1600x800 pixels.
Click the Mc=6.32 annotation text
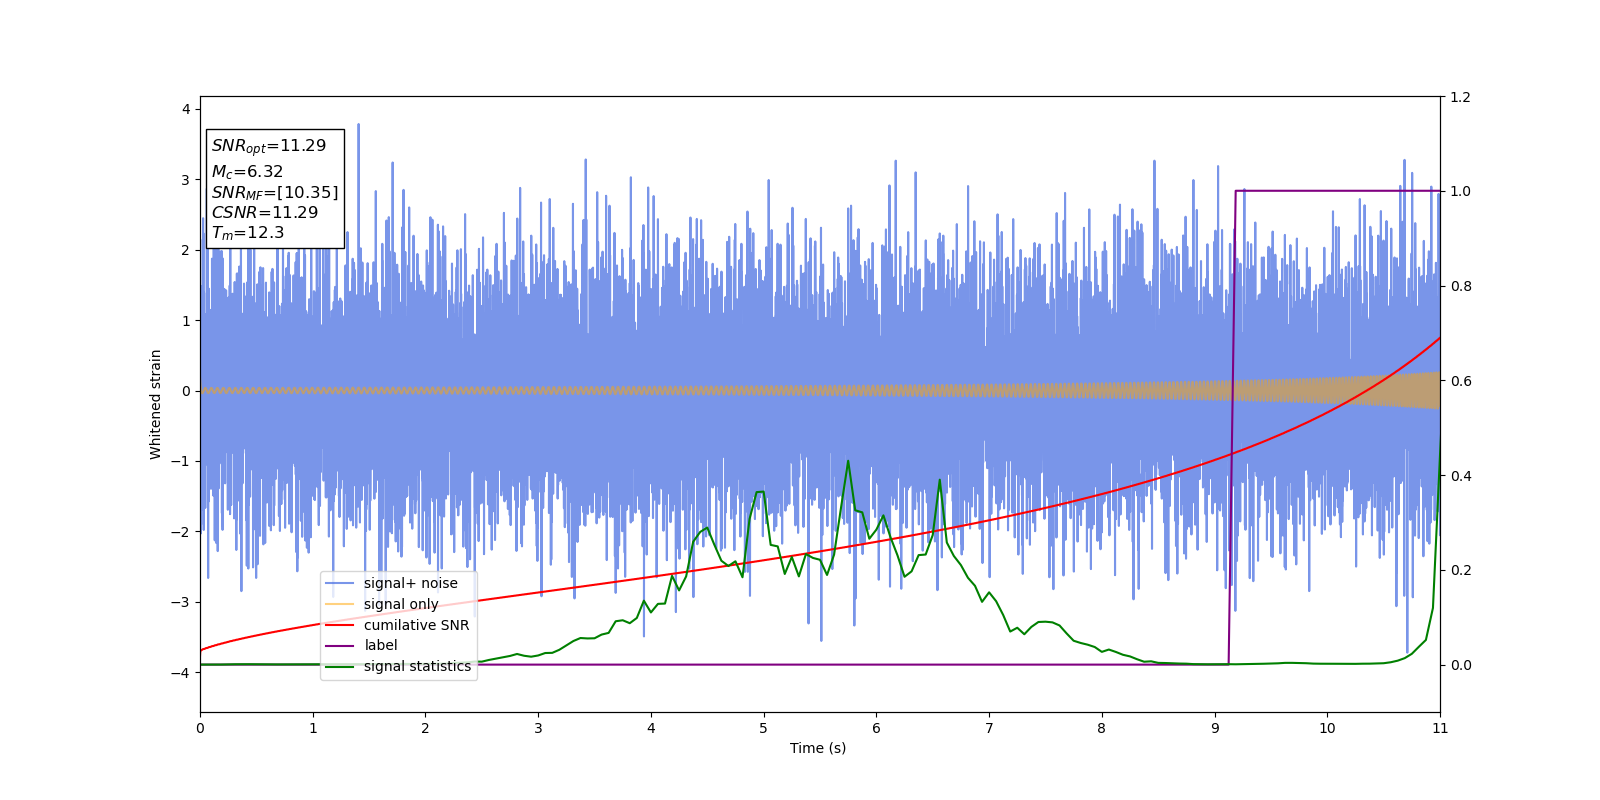(247, 172)
